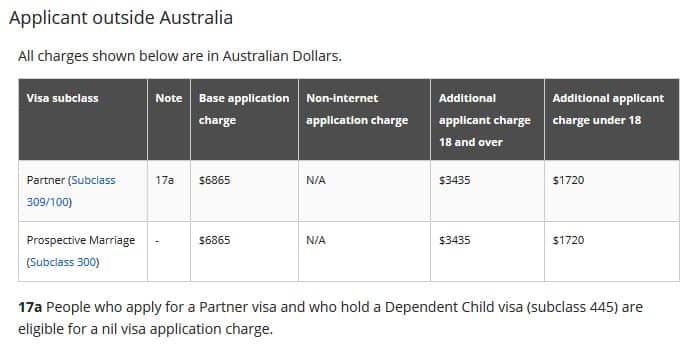Open the Subclass 300 link
This screenshot has width=693, height=362.
(x=63, y=262)
